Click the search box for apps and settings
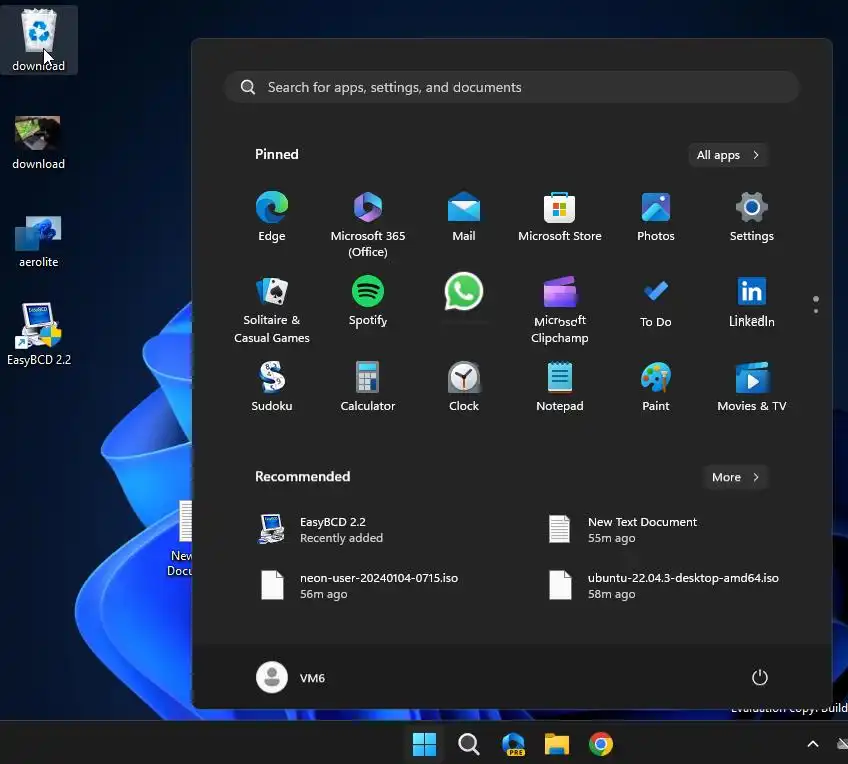This screenshot has width=848, height=764. click(512, 87)
